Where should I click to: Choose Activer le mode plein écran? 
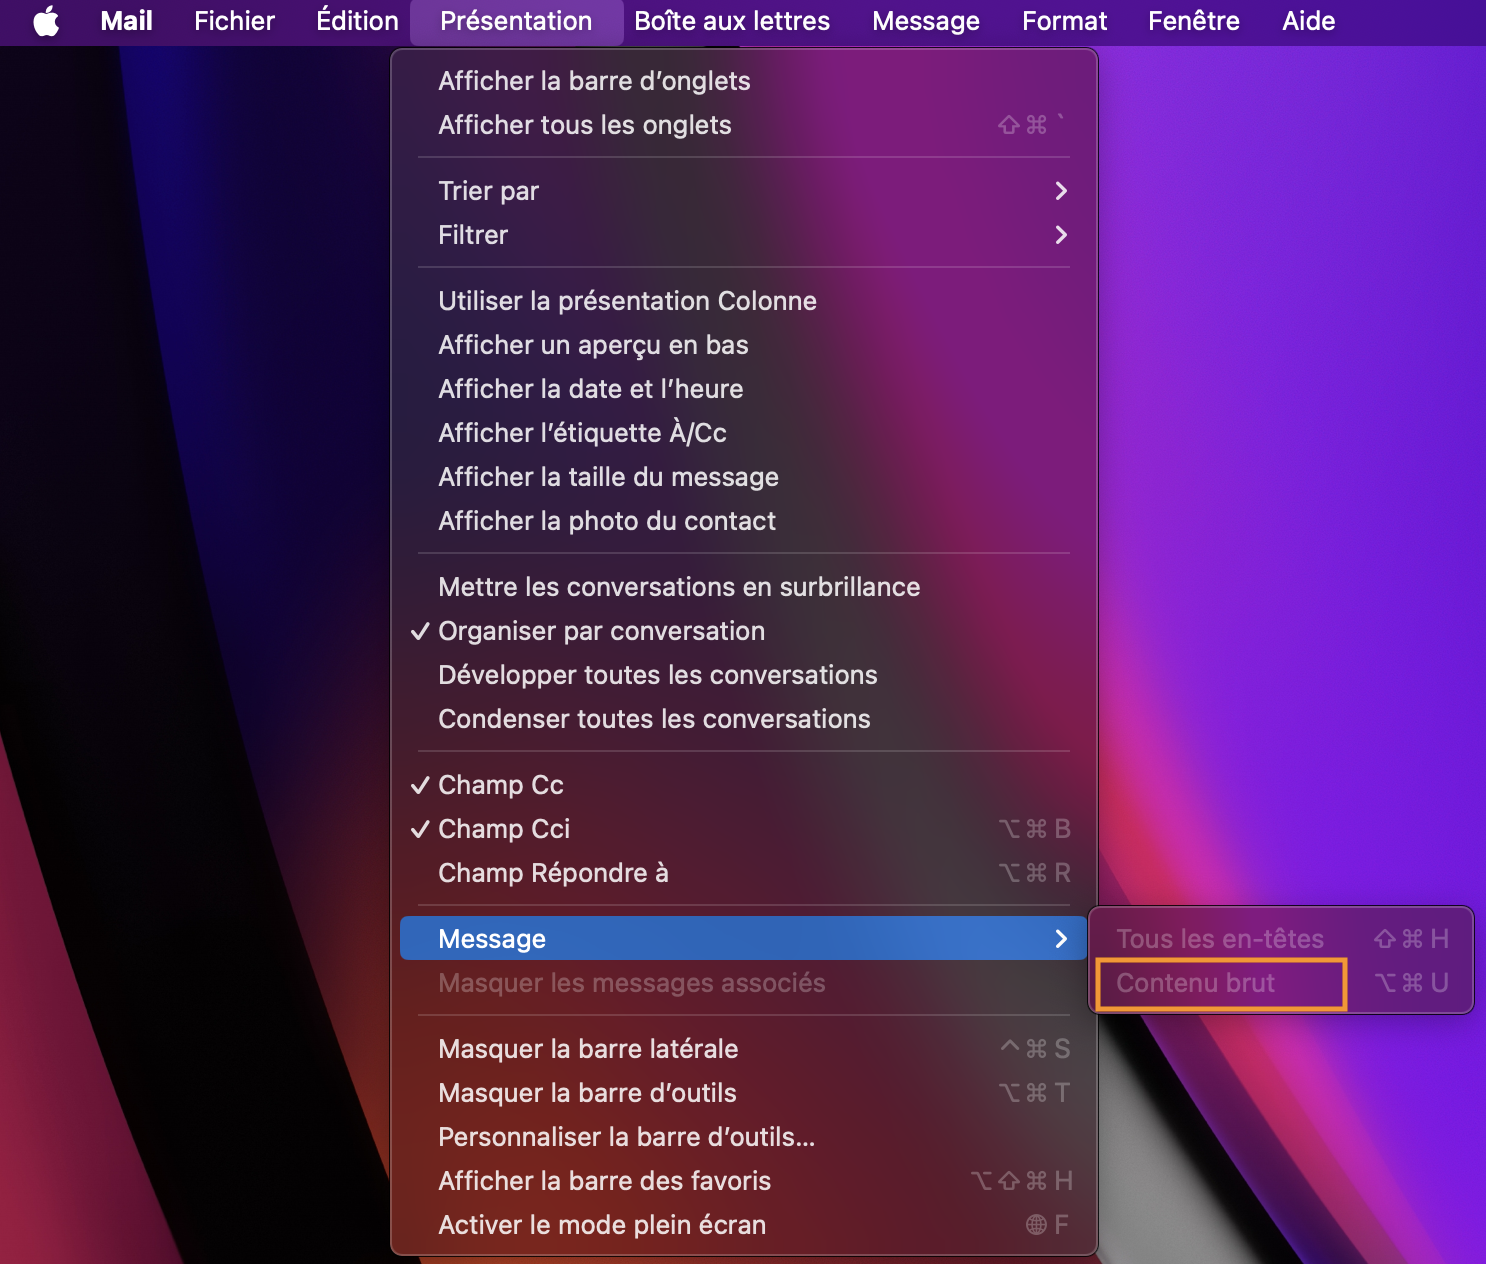click(x=744, y=1225)
